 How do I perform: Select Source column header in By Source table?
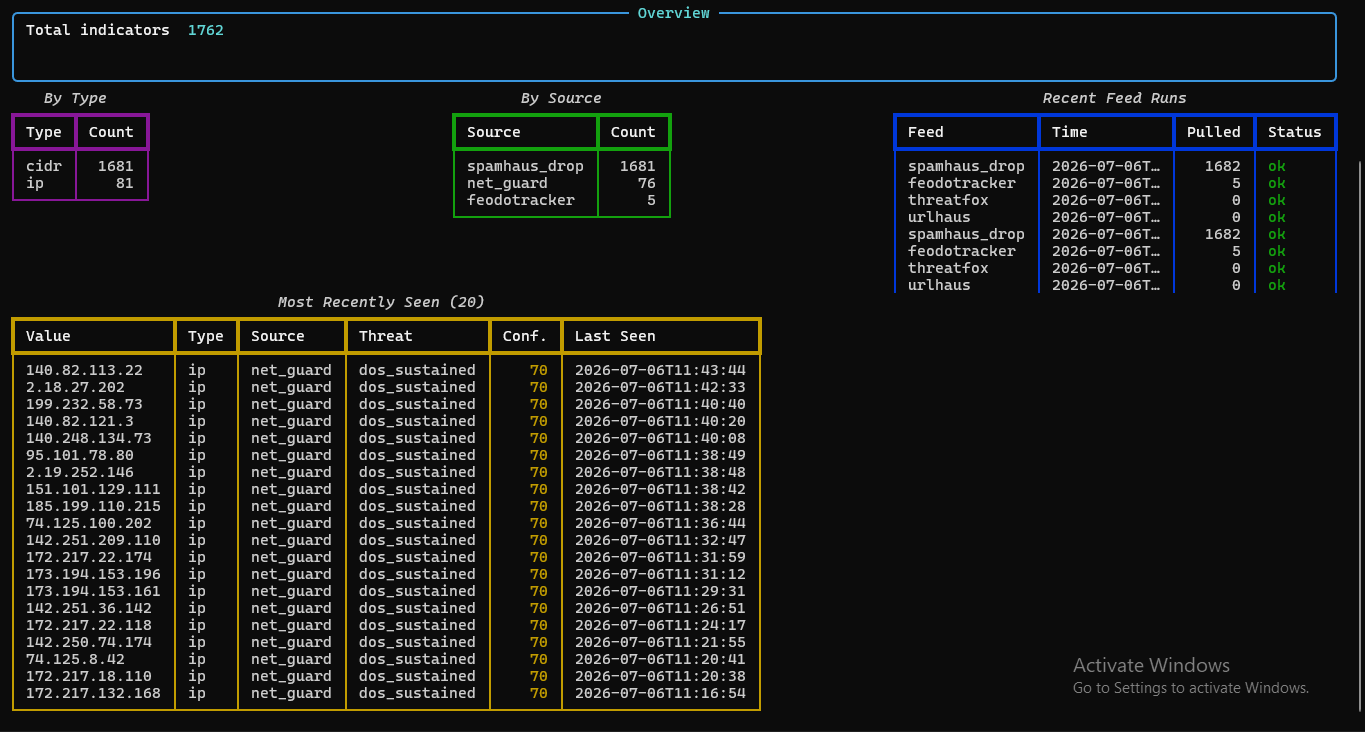[x=494, y=132]
